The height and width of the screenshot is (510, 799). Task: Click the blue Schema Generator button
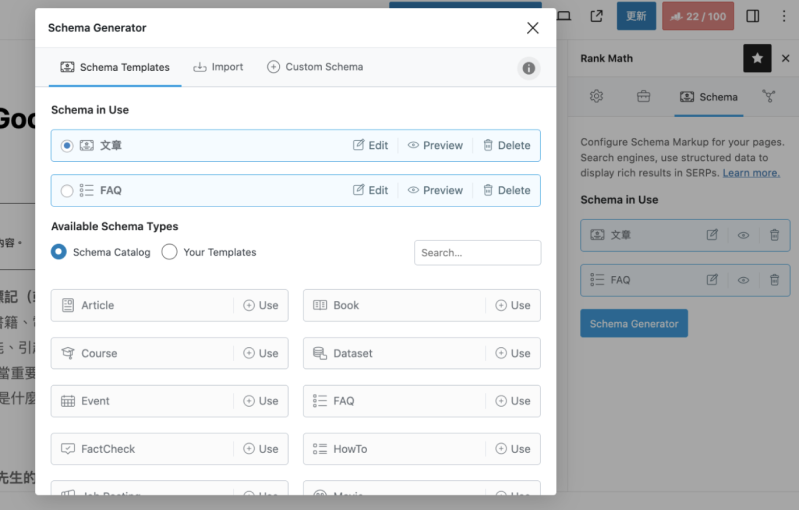click(x=634, y=324)
